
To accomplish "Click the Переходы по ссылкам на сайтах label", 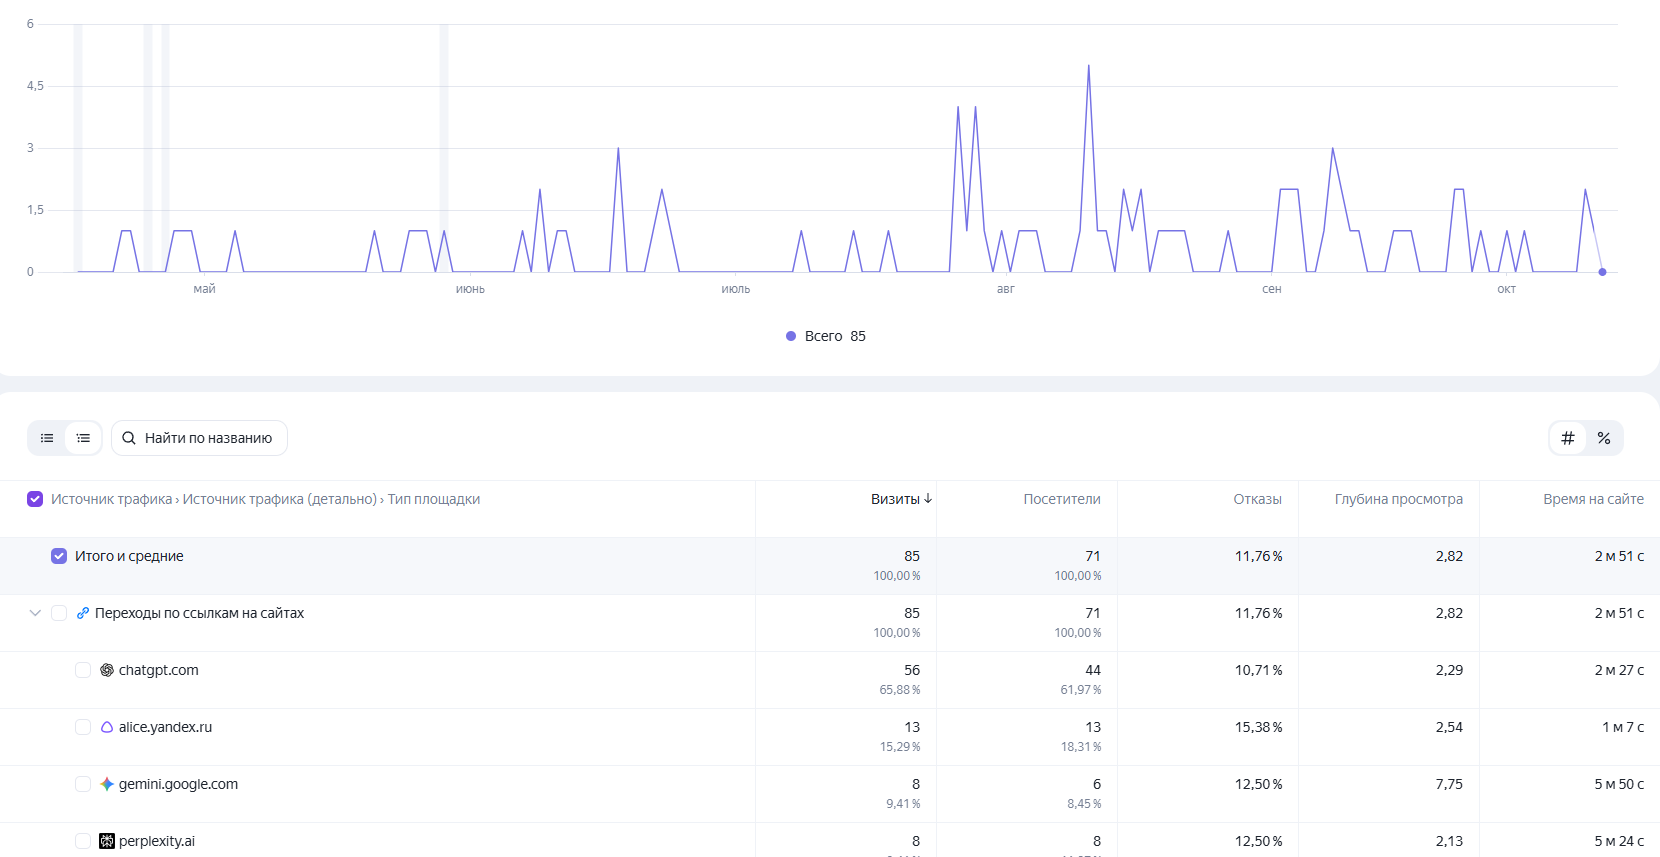I will click(x=199, y=613).
